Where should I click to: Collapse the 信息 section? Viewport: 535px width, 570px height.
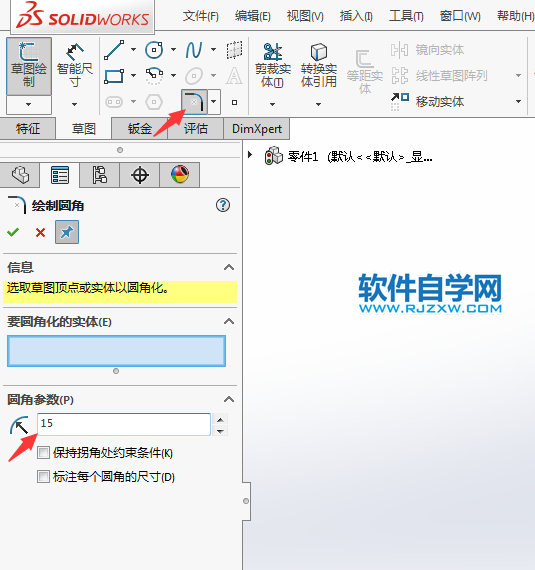click(229, 268)
